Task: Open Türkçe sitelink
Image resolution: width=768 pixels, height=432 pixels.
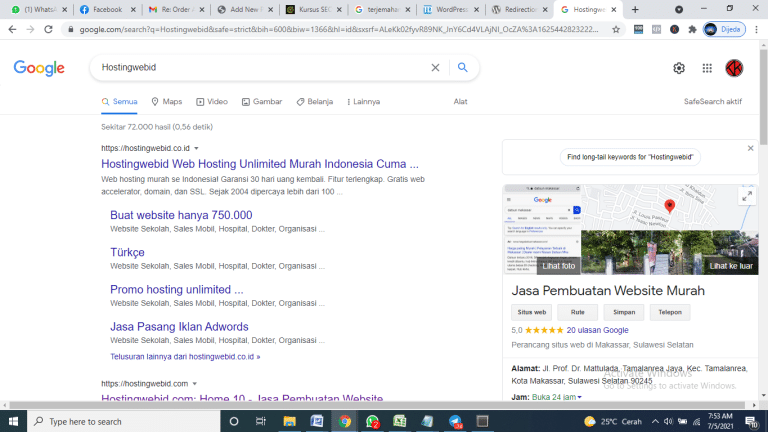Action: click(127, 252)
